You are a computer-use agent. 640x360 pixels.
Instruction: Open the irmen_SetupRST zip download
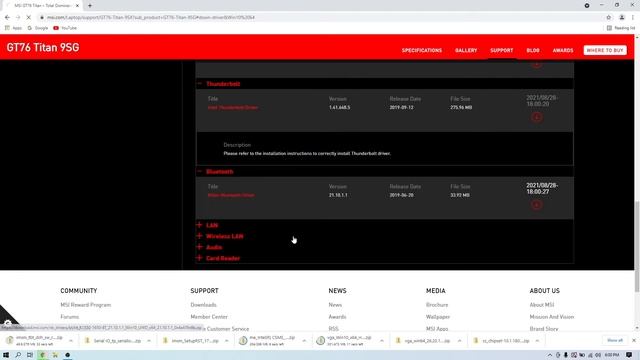pos(191,340)
